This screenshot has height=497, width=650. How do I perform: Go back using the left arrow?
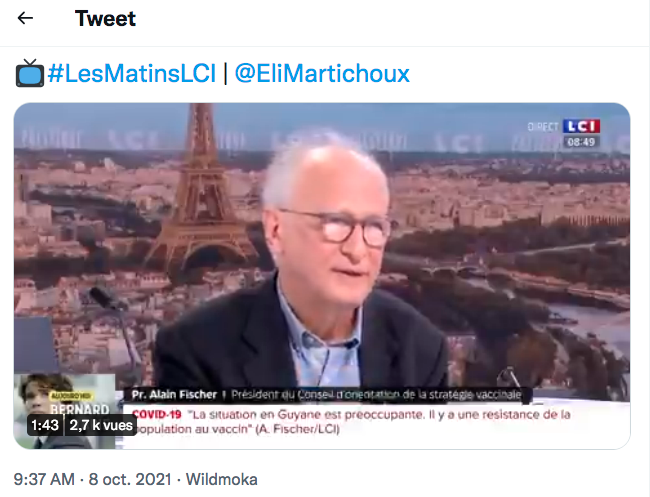(25, 18)
